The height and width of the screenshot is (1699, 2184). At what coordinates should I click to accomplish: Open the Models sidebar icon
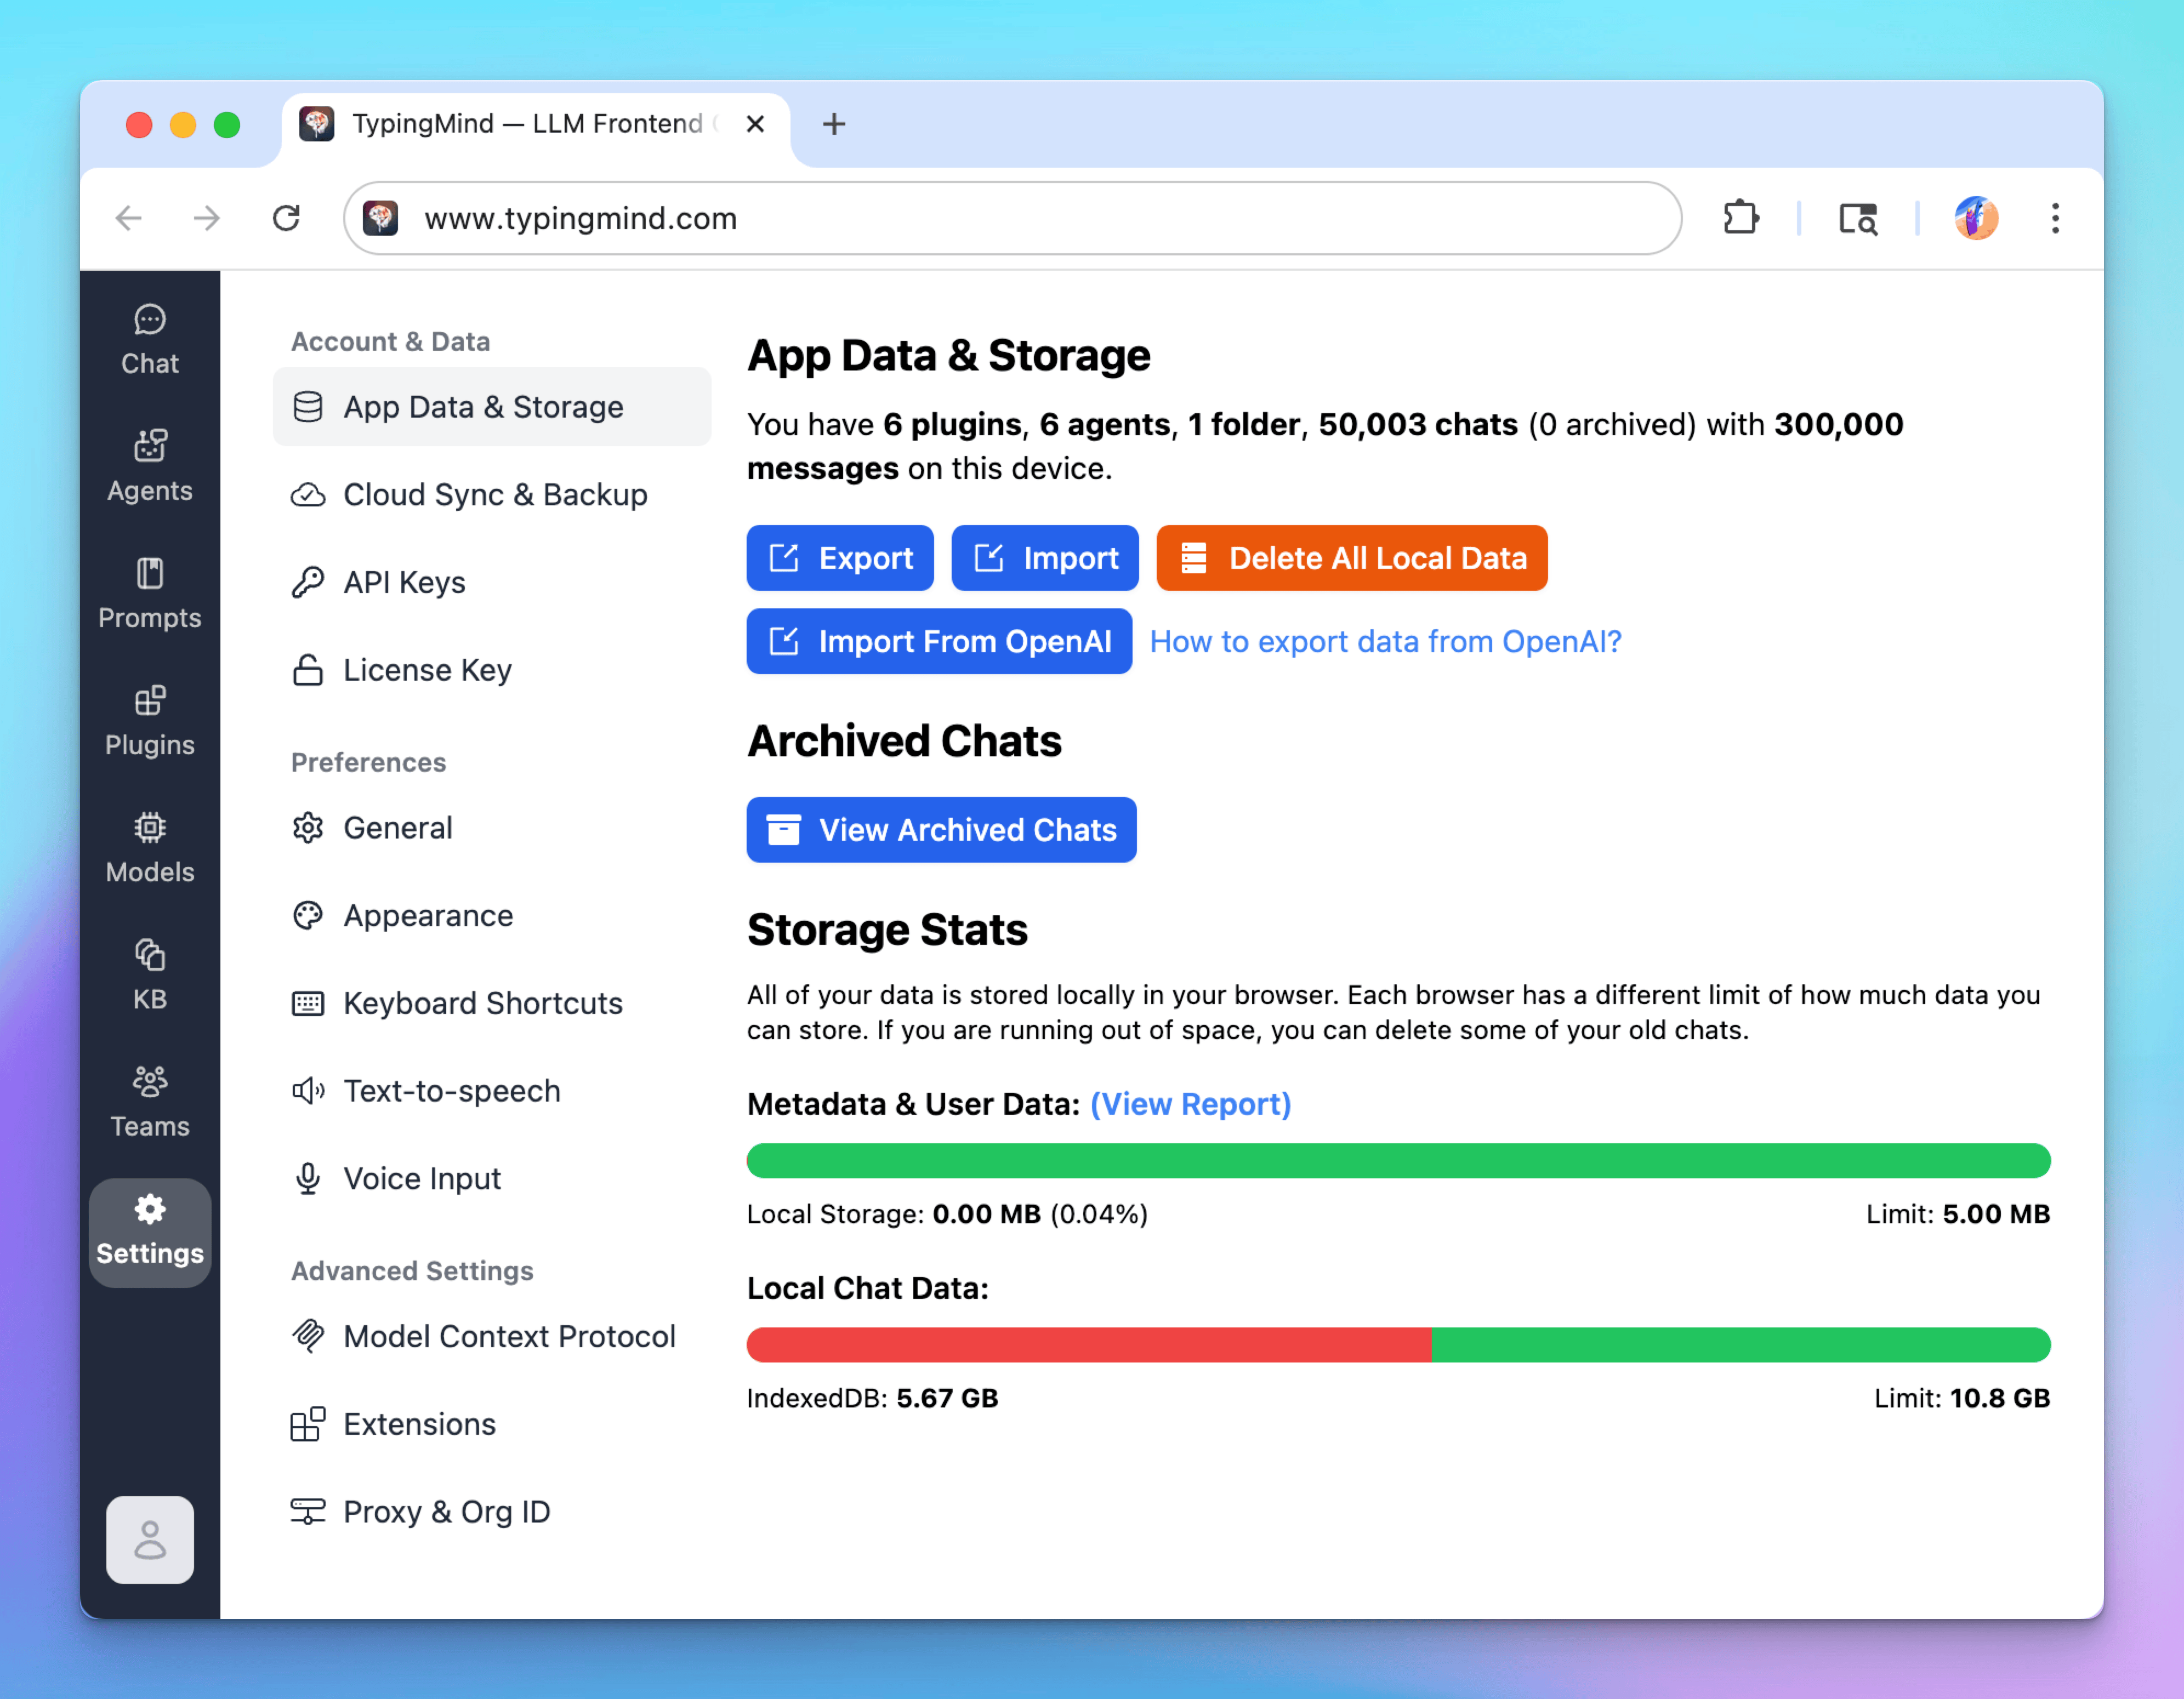point(149,848)
